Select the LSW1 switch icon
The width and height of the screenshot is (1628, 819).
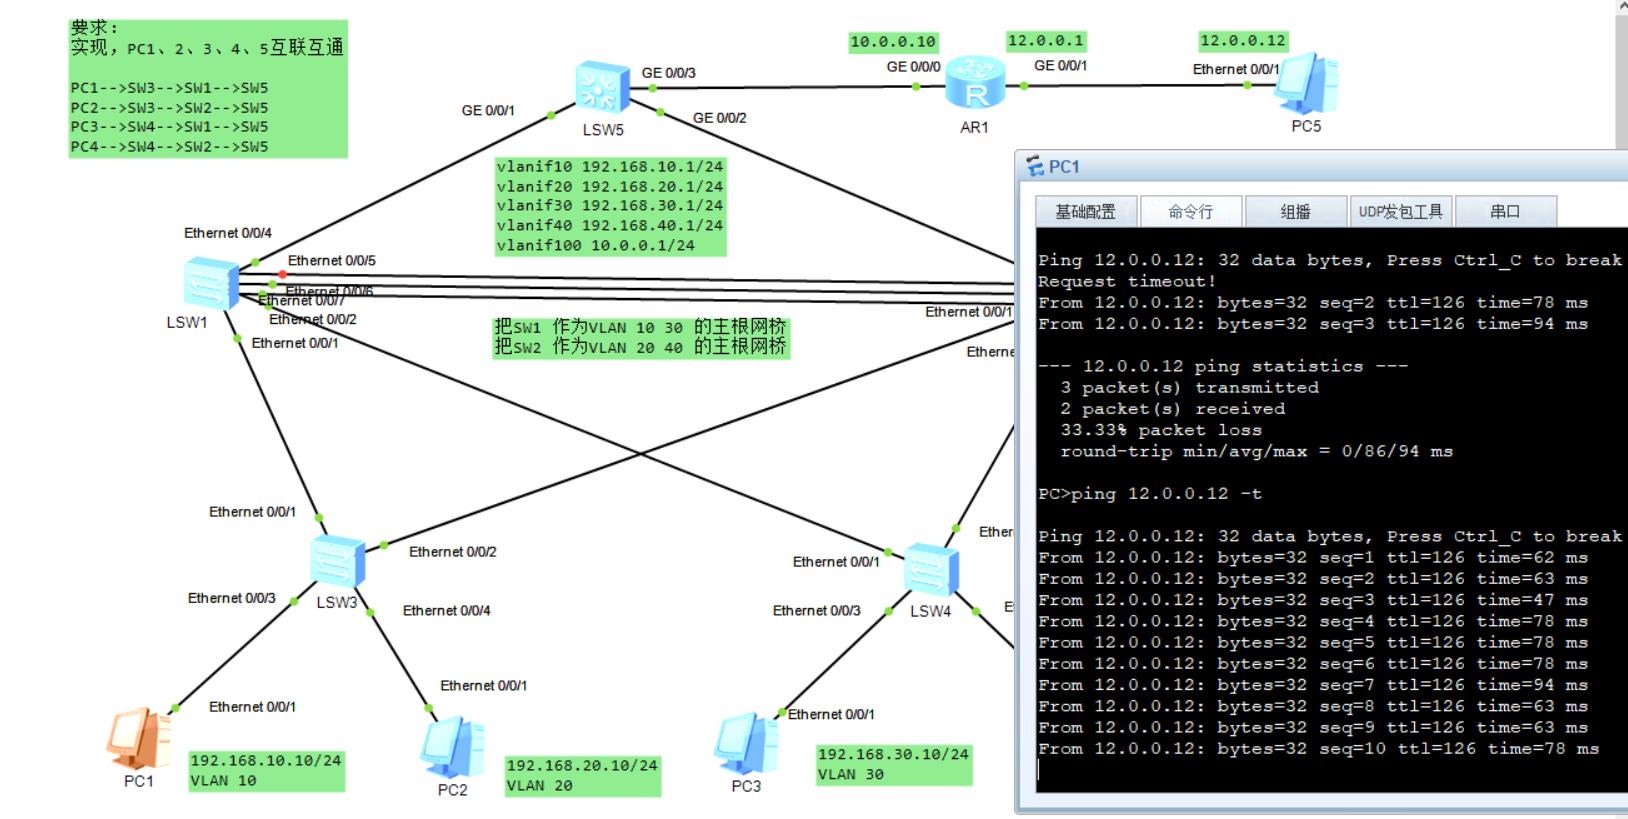(211, 284)
